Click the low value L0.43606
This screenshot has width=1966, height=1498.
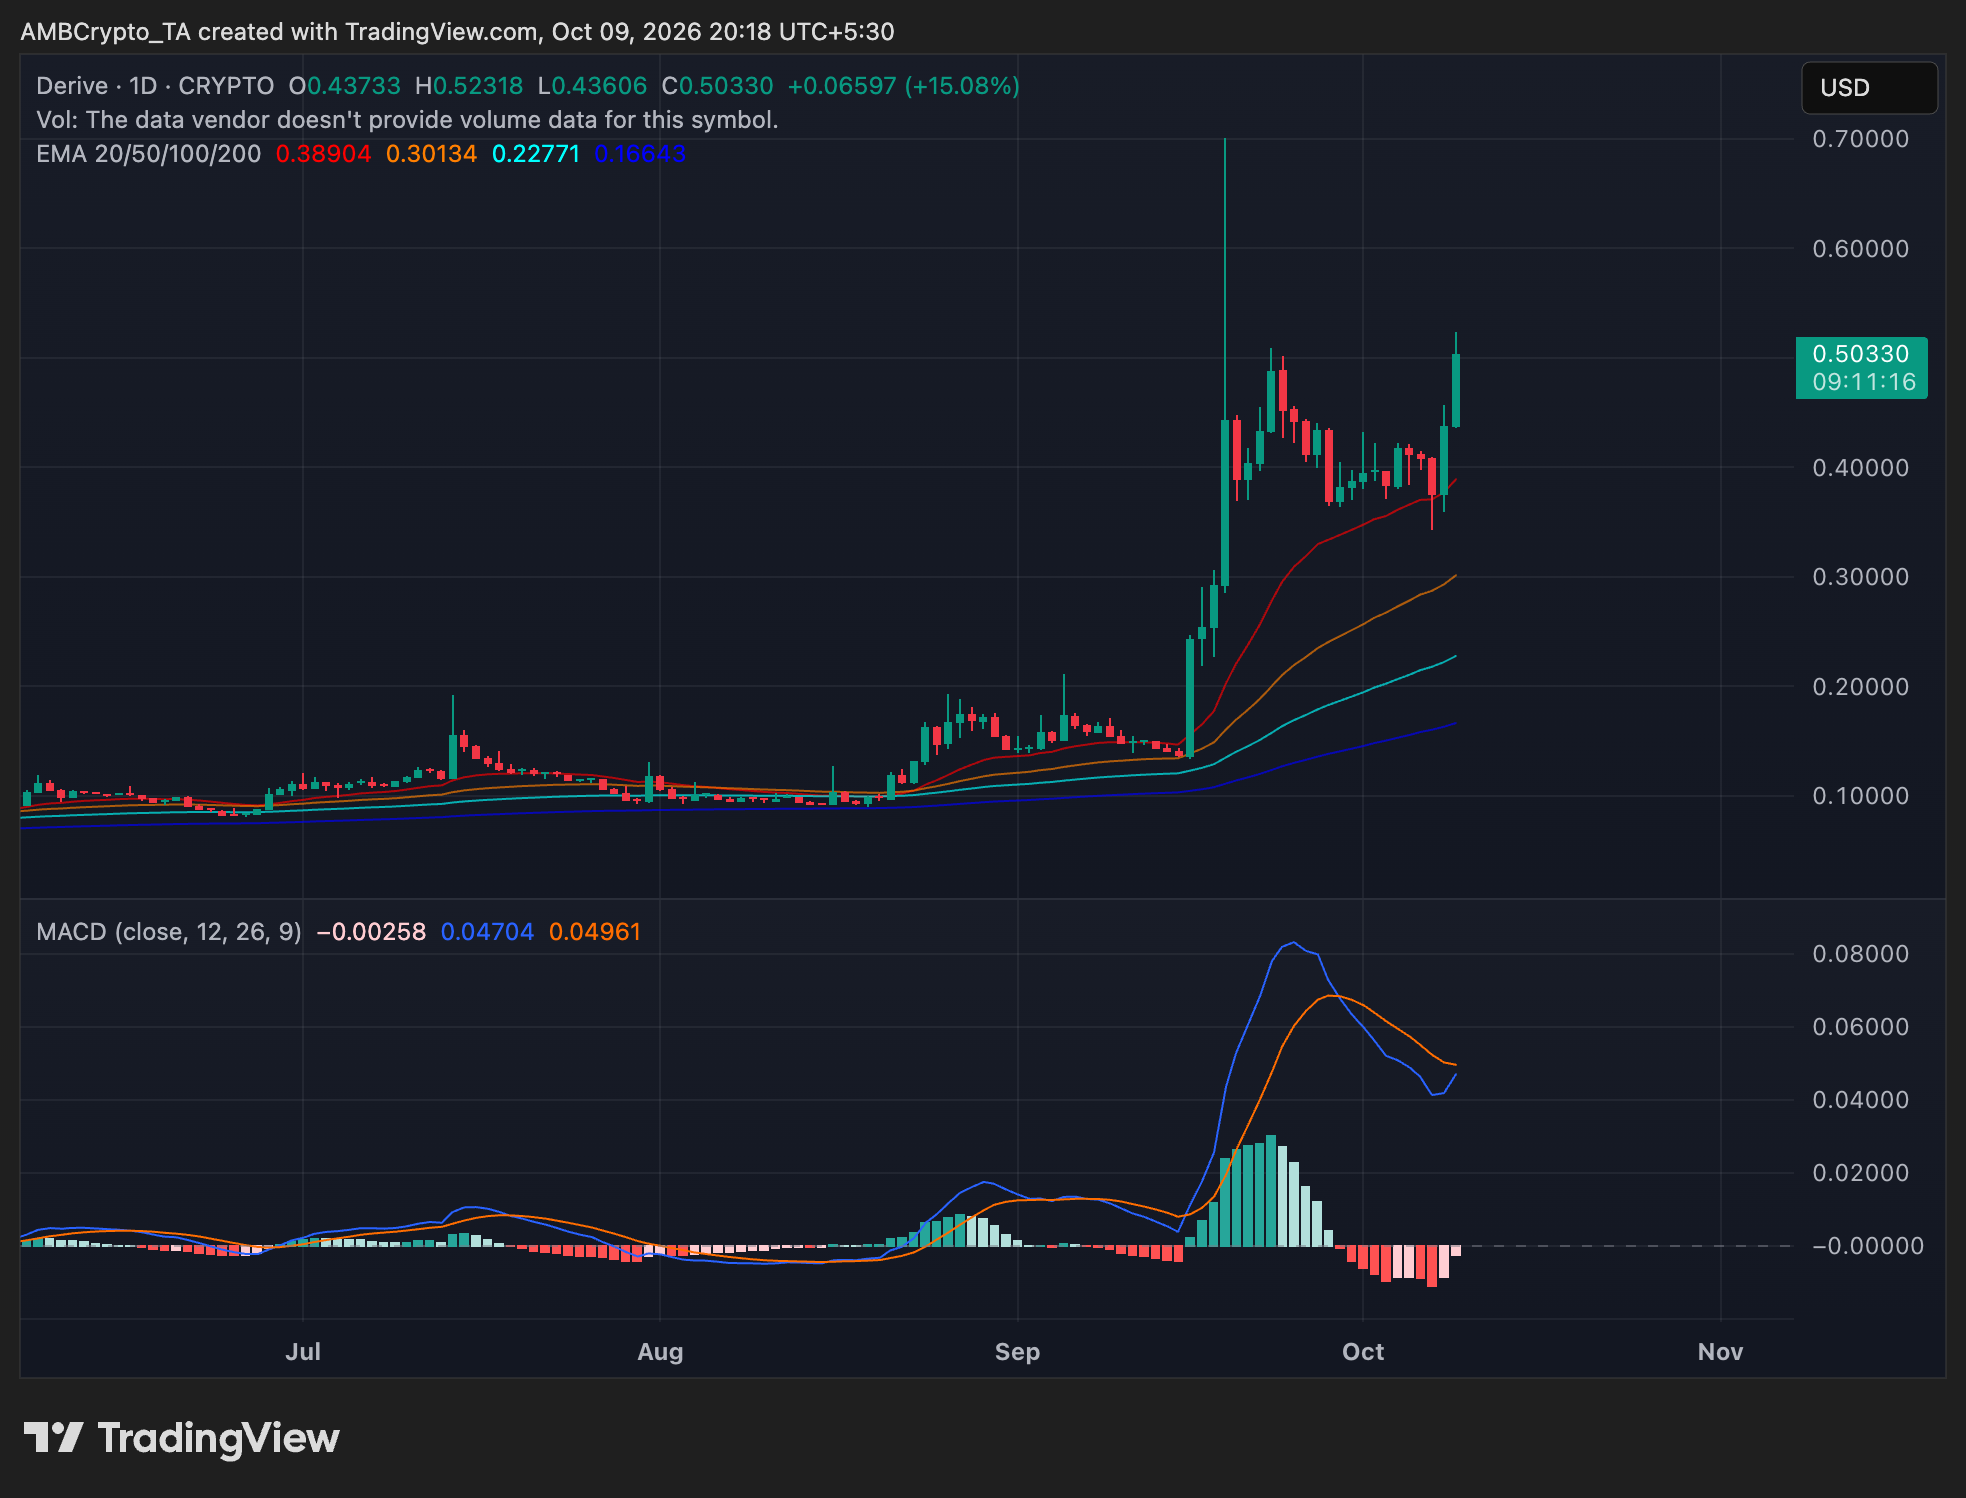592,86
